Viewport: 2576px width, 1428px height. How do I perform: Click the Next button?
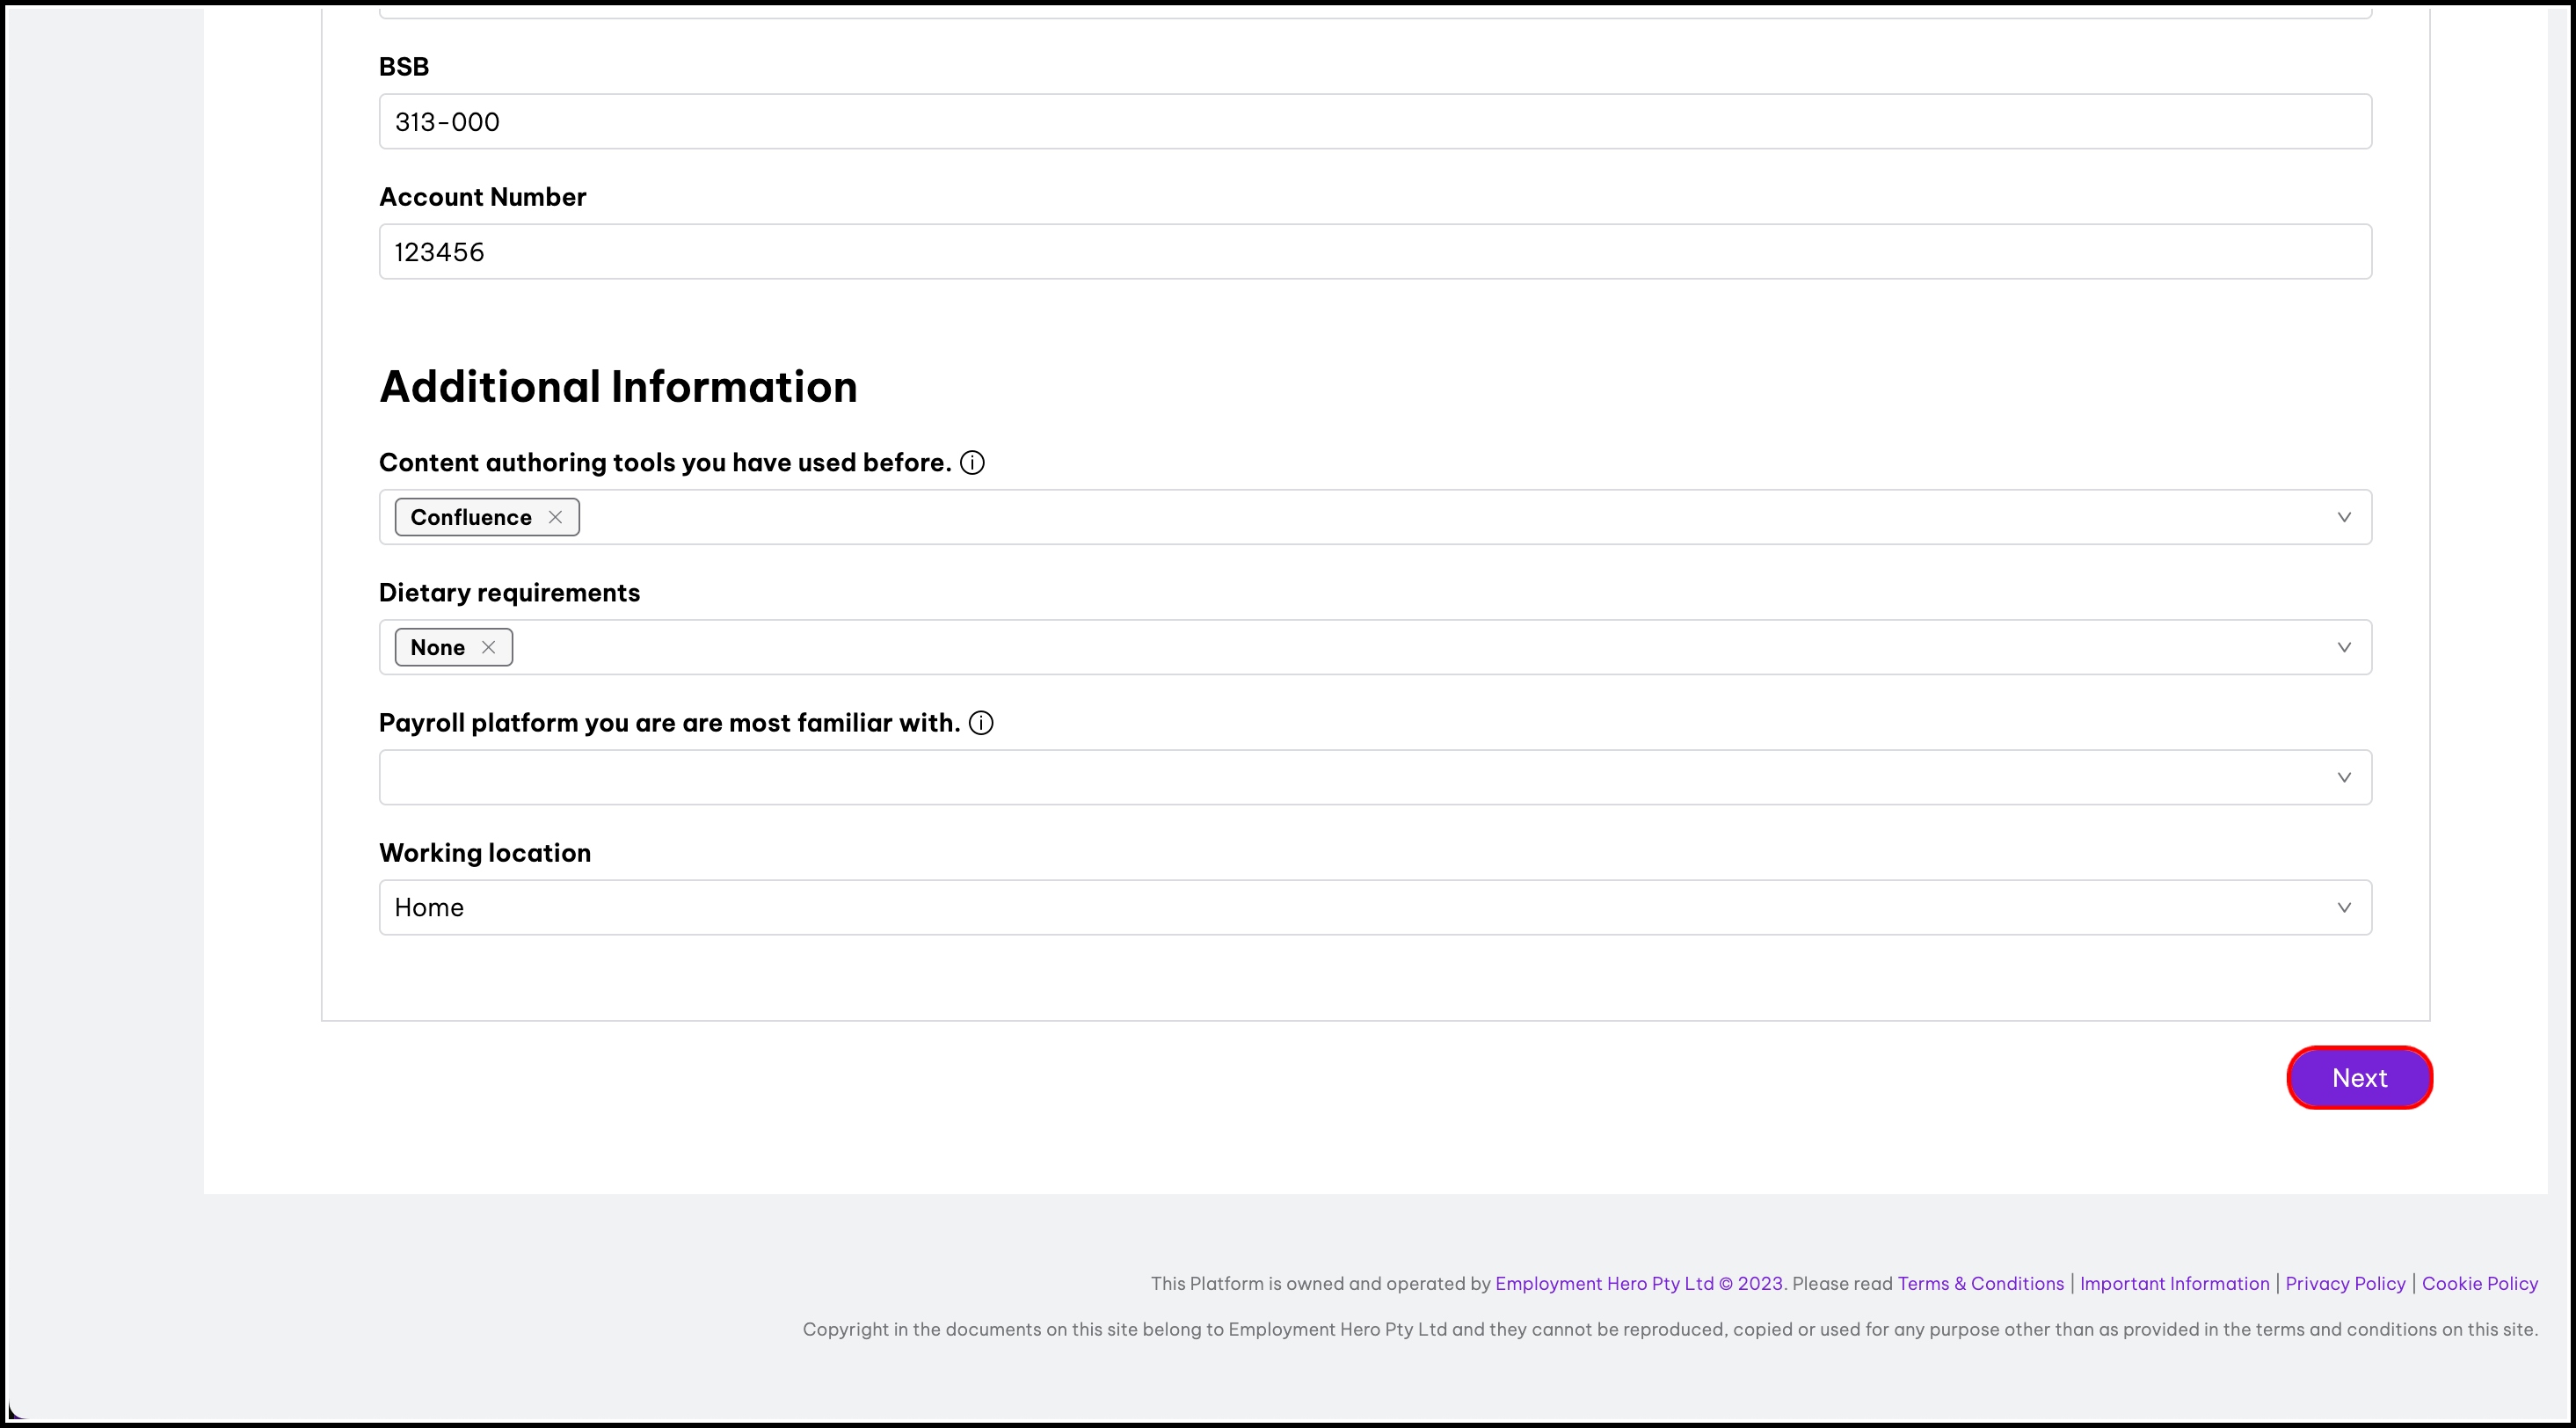[x=2359, y=1078]
